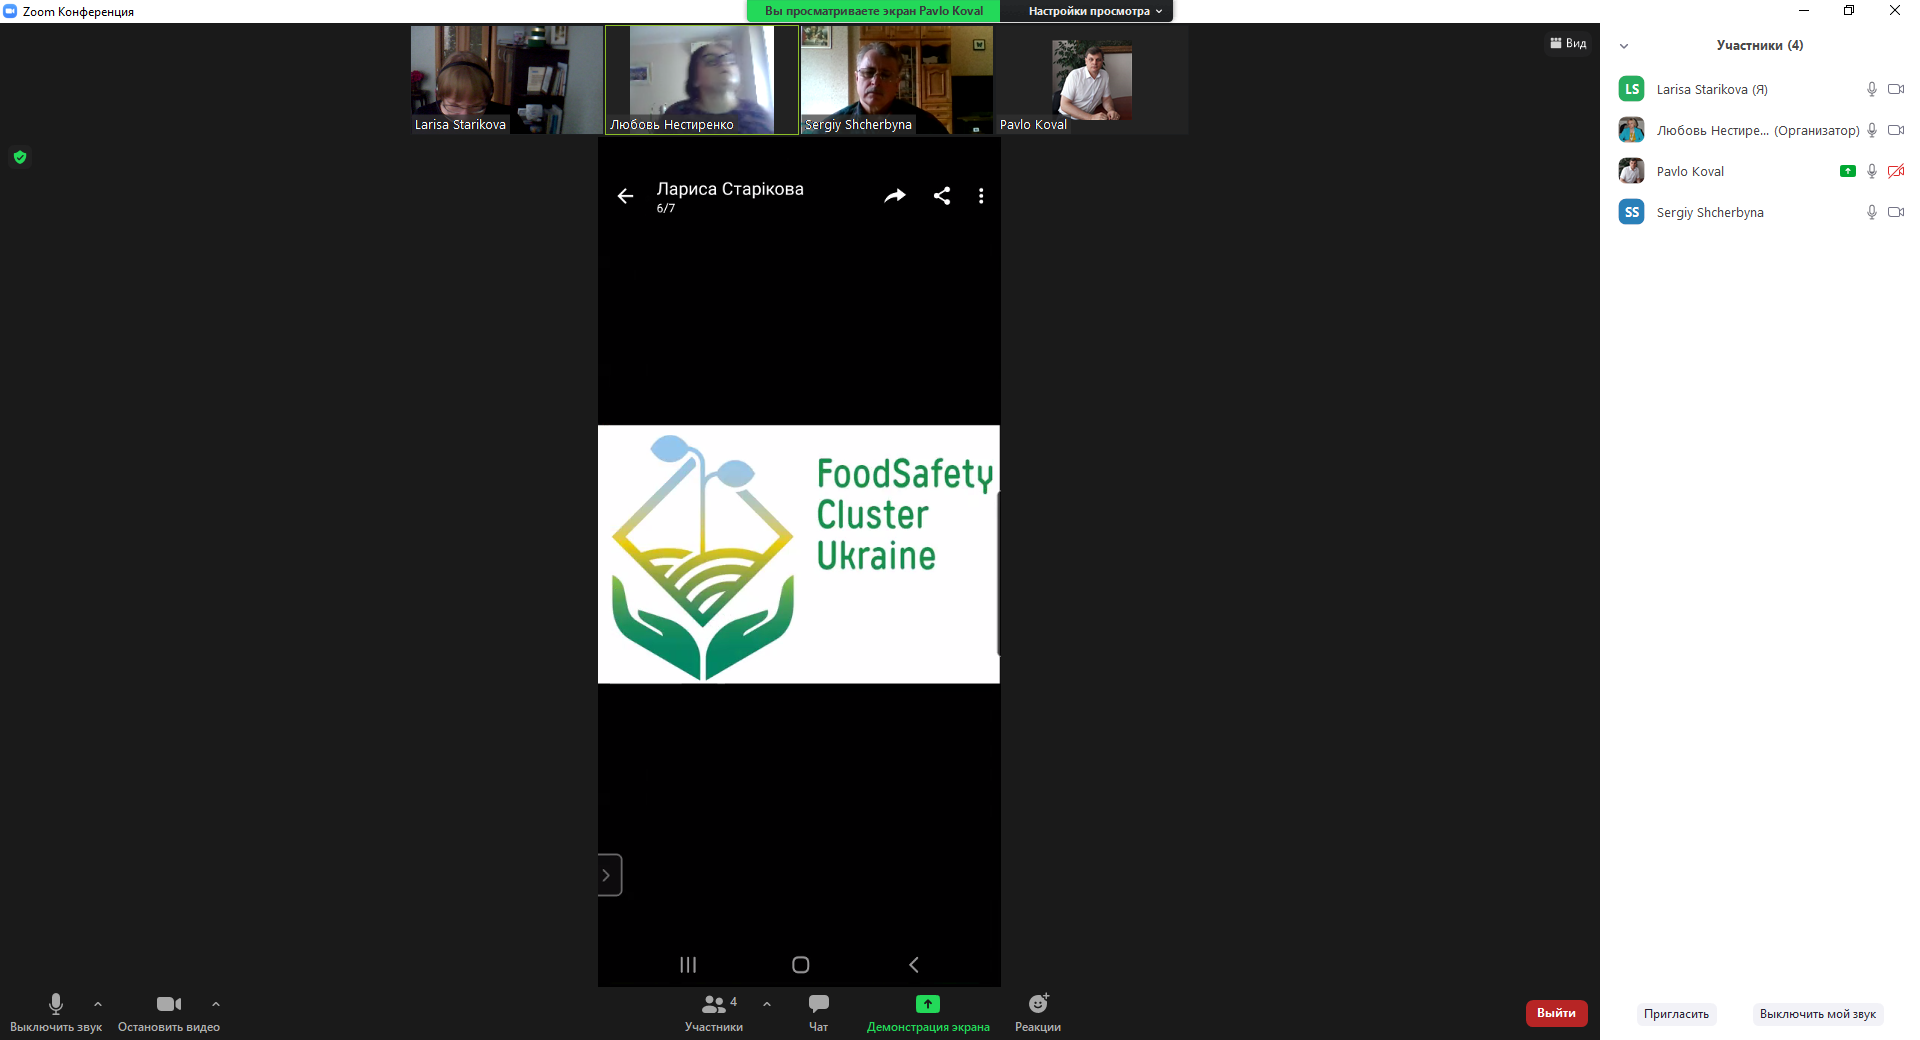Open Участники participants panel button
The image size is (1920, 1040).
pos(714,1012)
